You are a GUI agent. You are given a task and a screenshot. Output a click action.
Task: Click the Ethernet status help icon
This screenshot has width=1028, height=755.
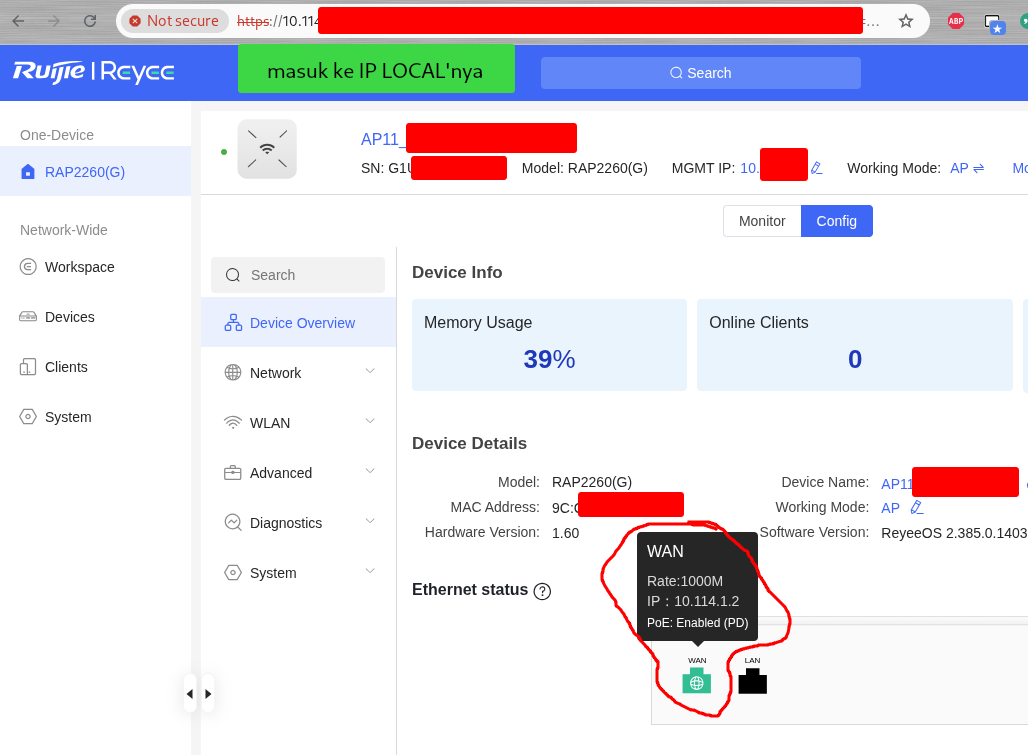542,591
